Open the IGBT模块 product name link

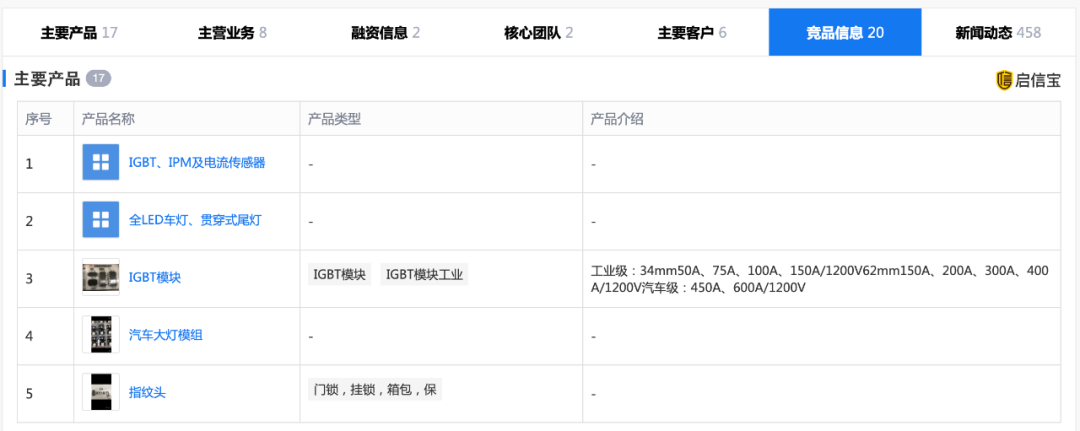tap(155, 277)
